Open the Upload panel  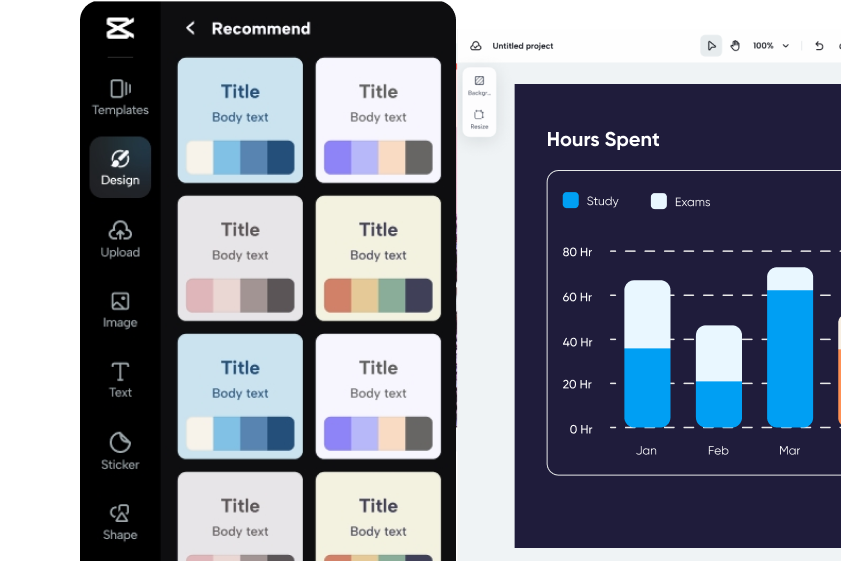[120, 239]
